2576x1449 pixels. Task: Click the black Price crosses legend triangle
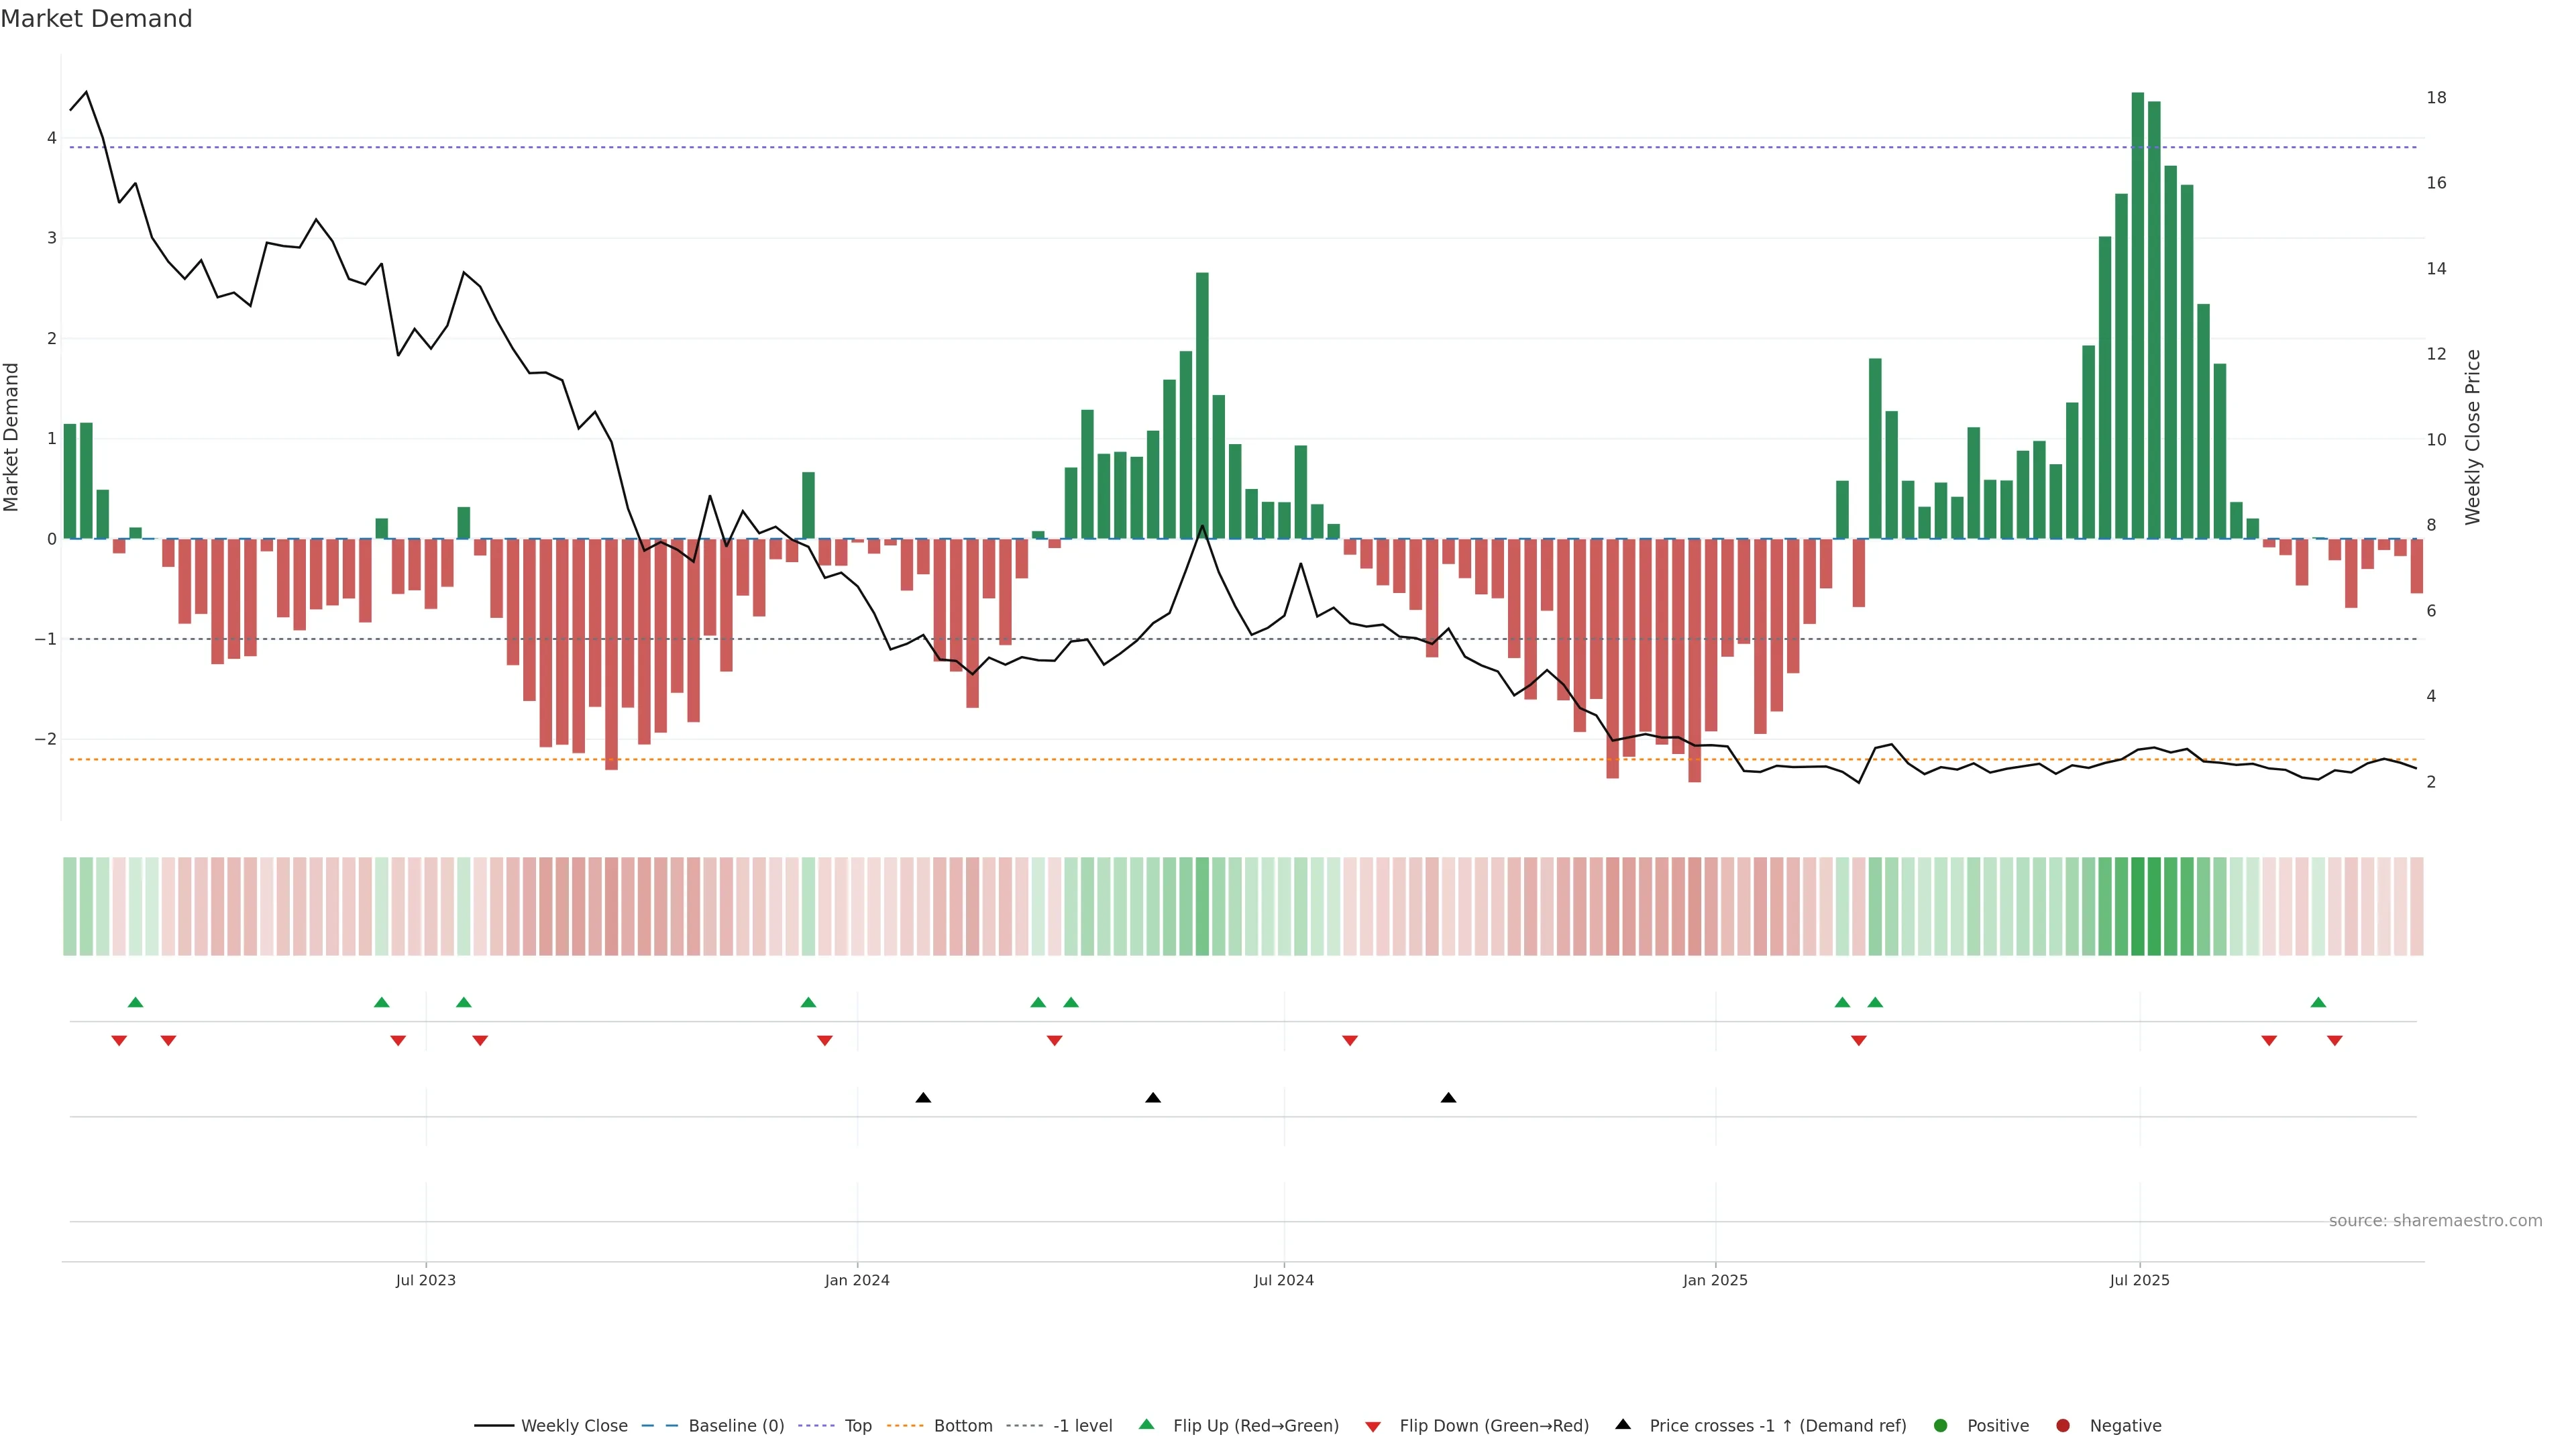pyautogui.click(x=1623, y=1424)
